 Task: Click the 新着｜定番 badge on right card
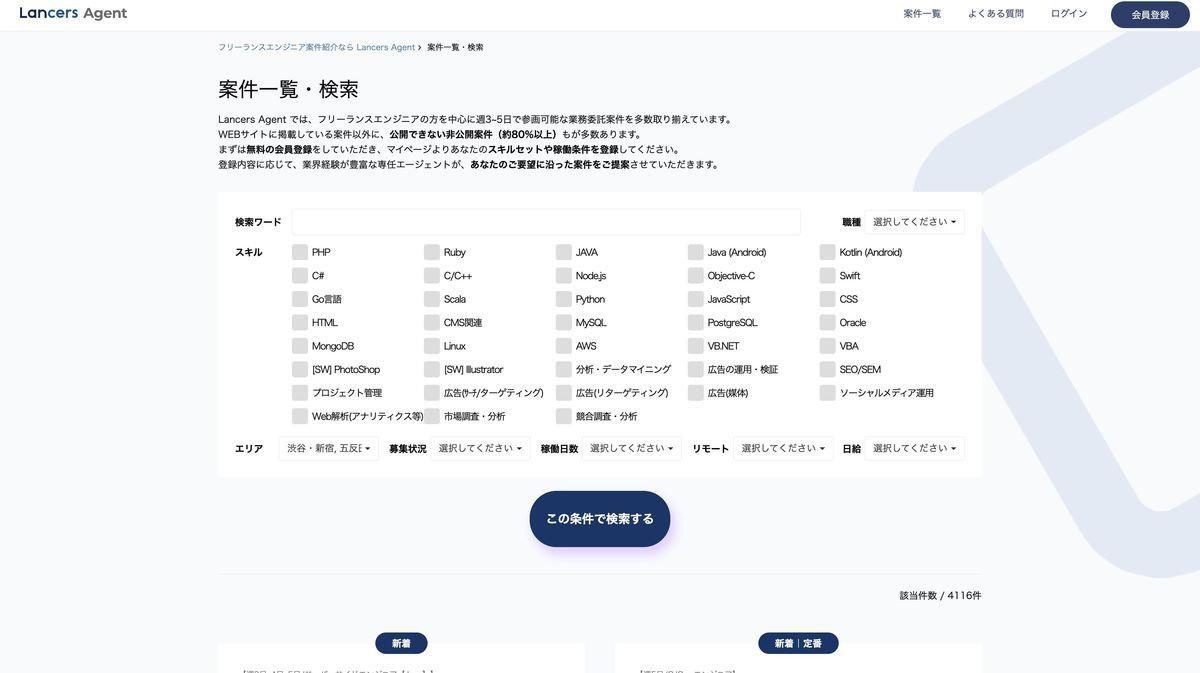click(x=798, y=644)
